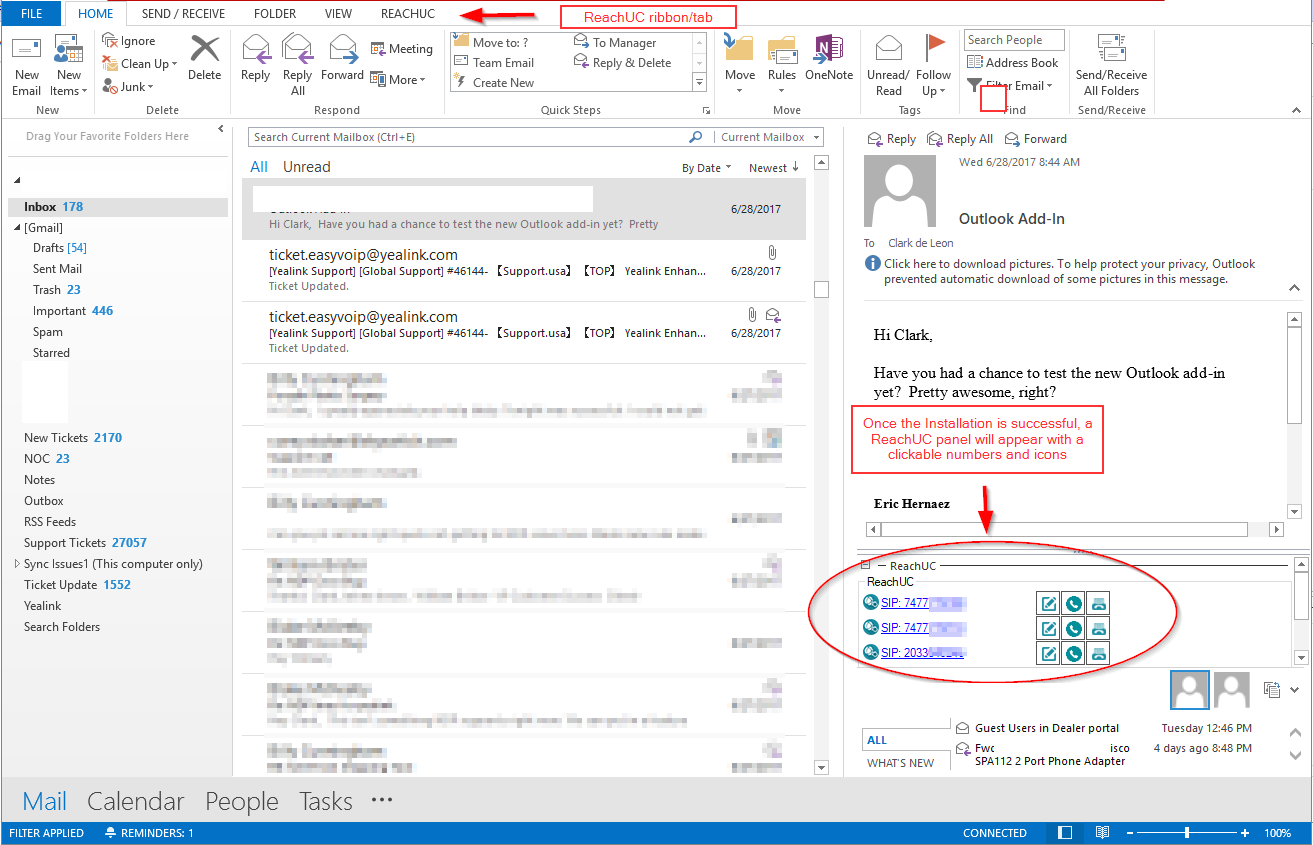Open the New Items dropdown
Viewport: 1313px width, 845px height.
[x=69, y=66]
